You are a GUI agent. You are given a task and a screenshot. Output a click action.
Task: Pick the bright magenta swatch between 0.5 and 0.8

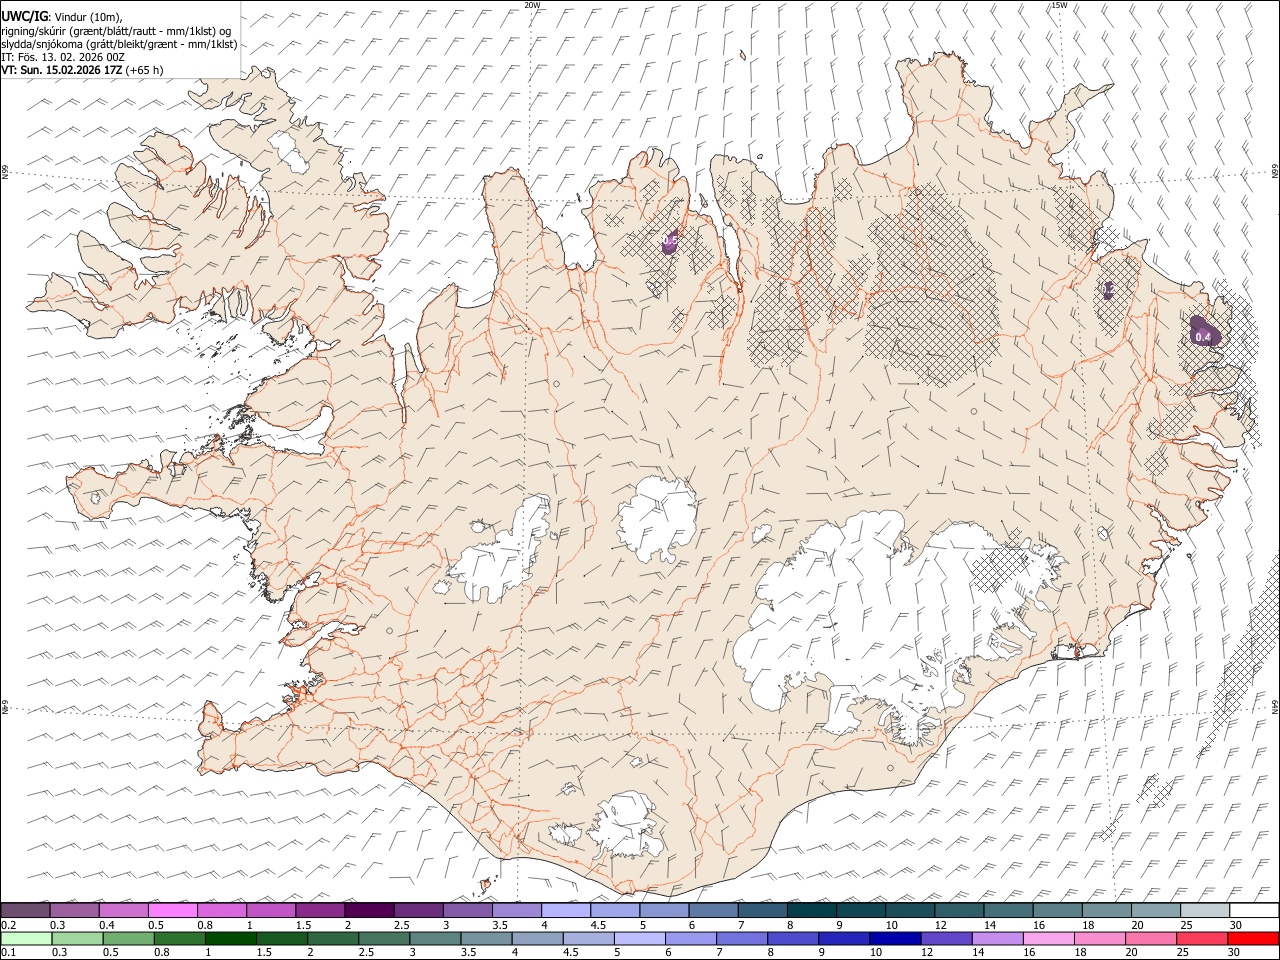(x=172, y=910)
